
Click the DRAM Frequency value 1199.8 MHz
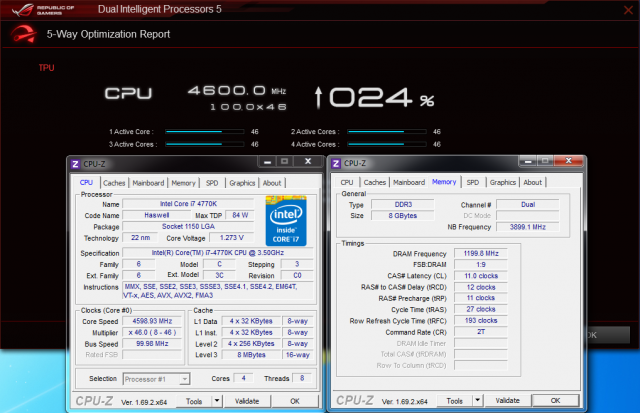pyautogui.click(x=481, y=253)
